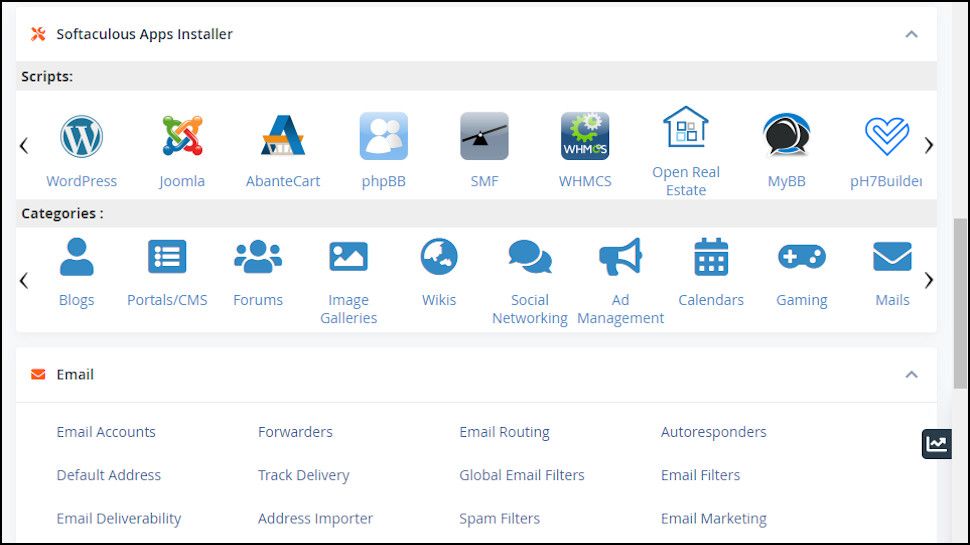Viewport: 970px width, 545px height.
Task: Open Spam Filters
Action: coord(499,518)
